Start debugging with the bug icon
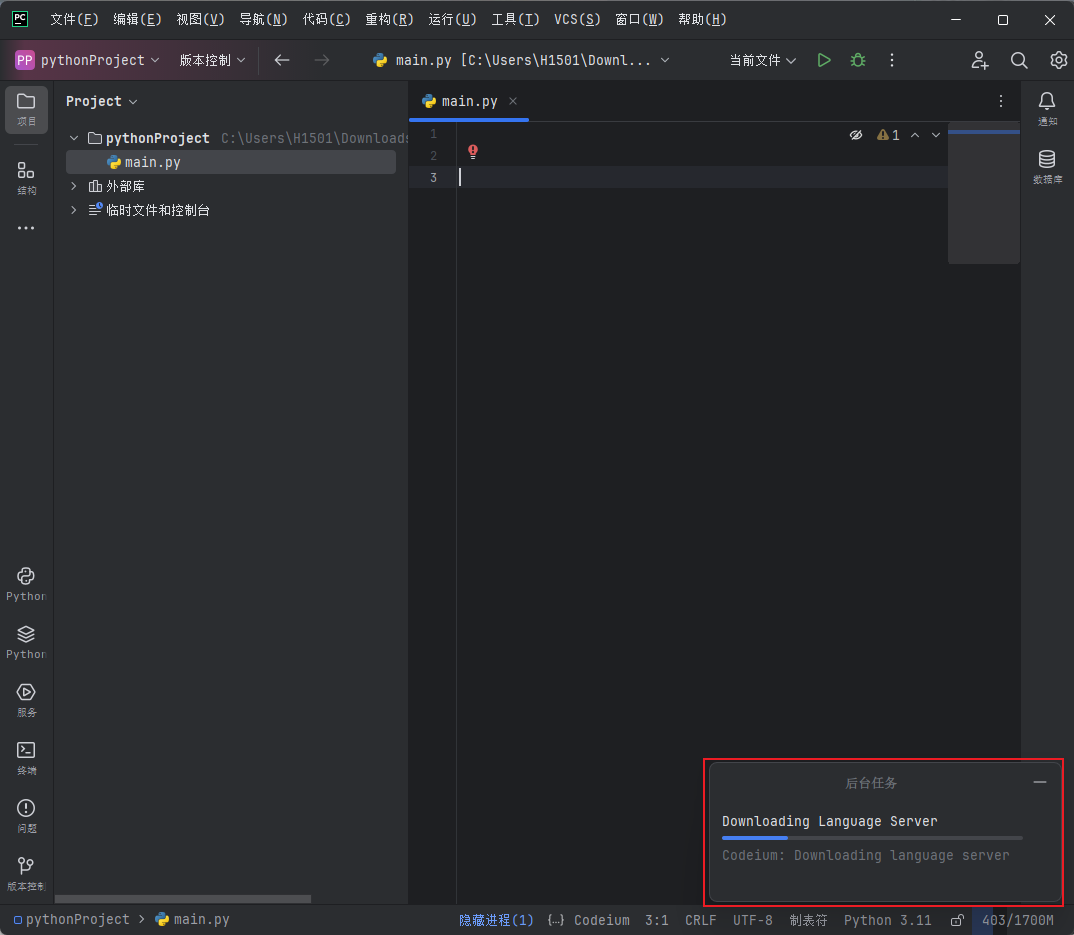This screenshot has width=1074, height=935. (x=857, y=60)
